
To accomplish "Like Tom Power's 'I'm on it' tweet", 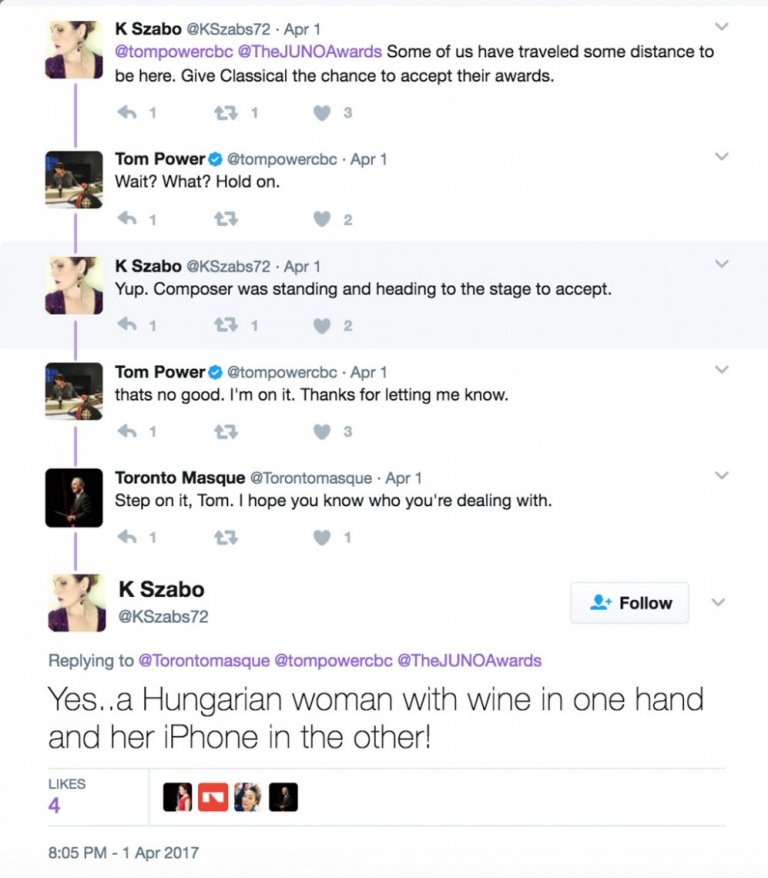I will [322, 431].
